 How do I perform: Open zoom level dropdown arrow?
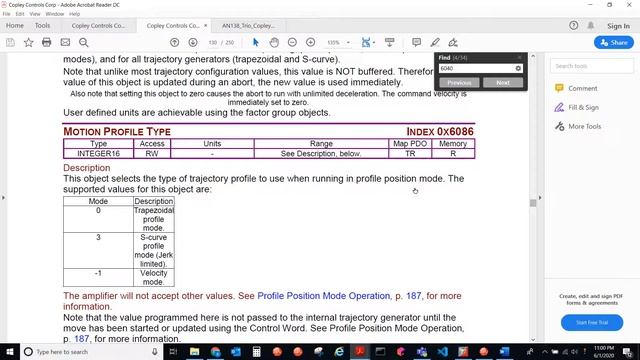pyautogui.click(x=348, y=42)
